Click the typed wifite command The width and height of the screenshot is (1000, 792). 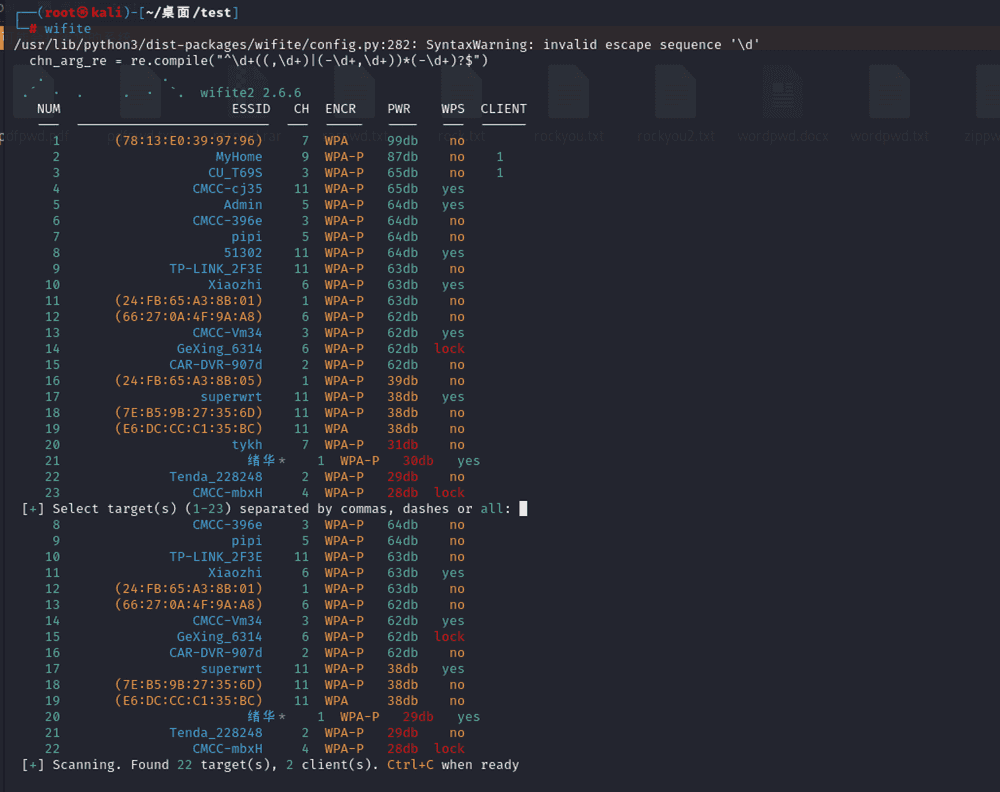(x=67, y=29)
